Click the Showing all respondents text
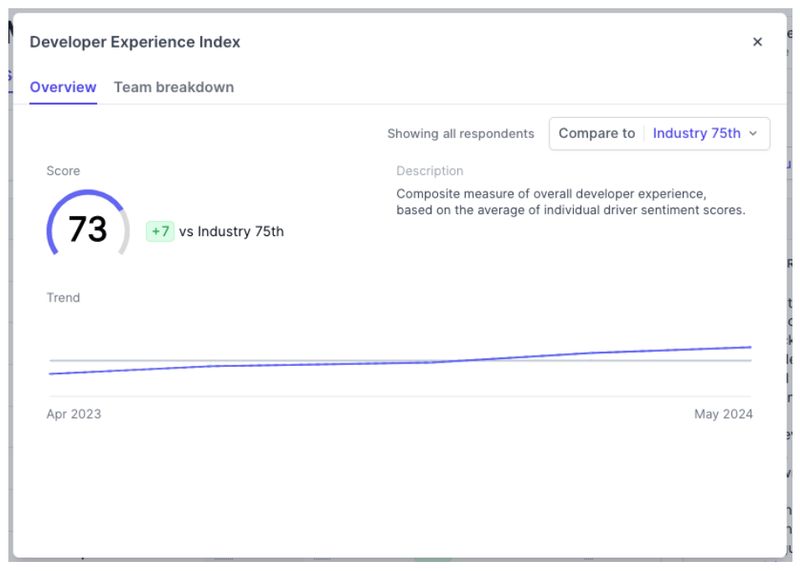Screen dimensions: 800x571 pos(460,134)
